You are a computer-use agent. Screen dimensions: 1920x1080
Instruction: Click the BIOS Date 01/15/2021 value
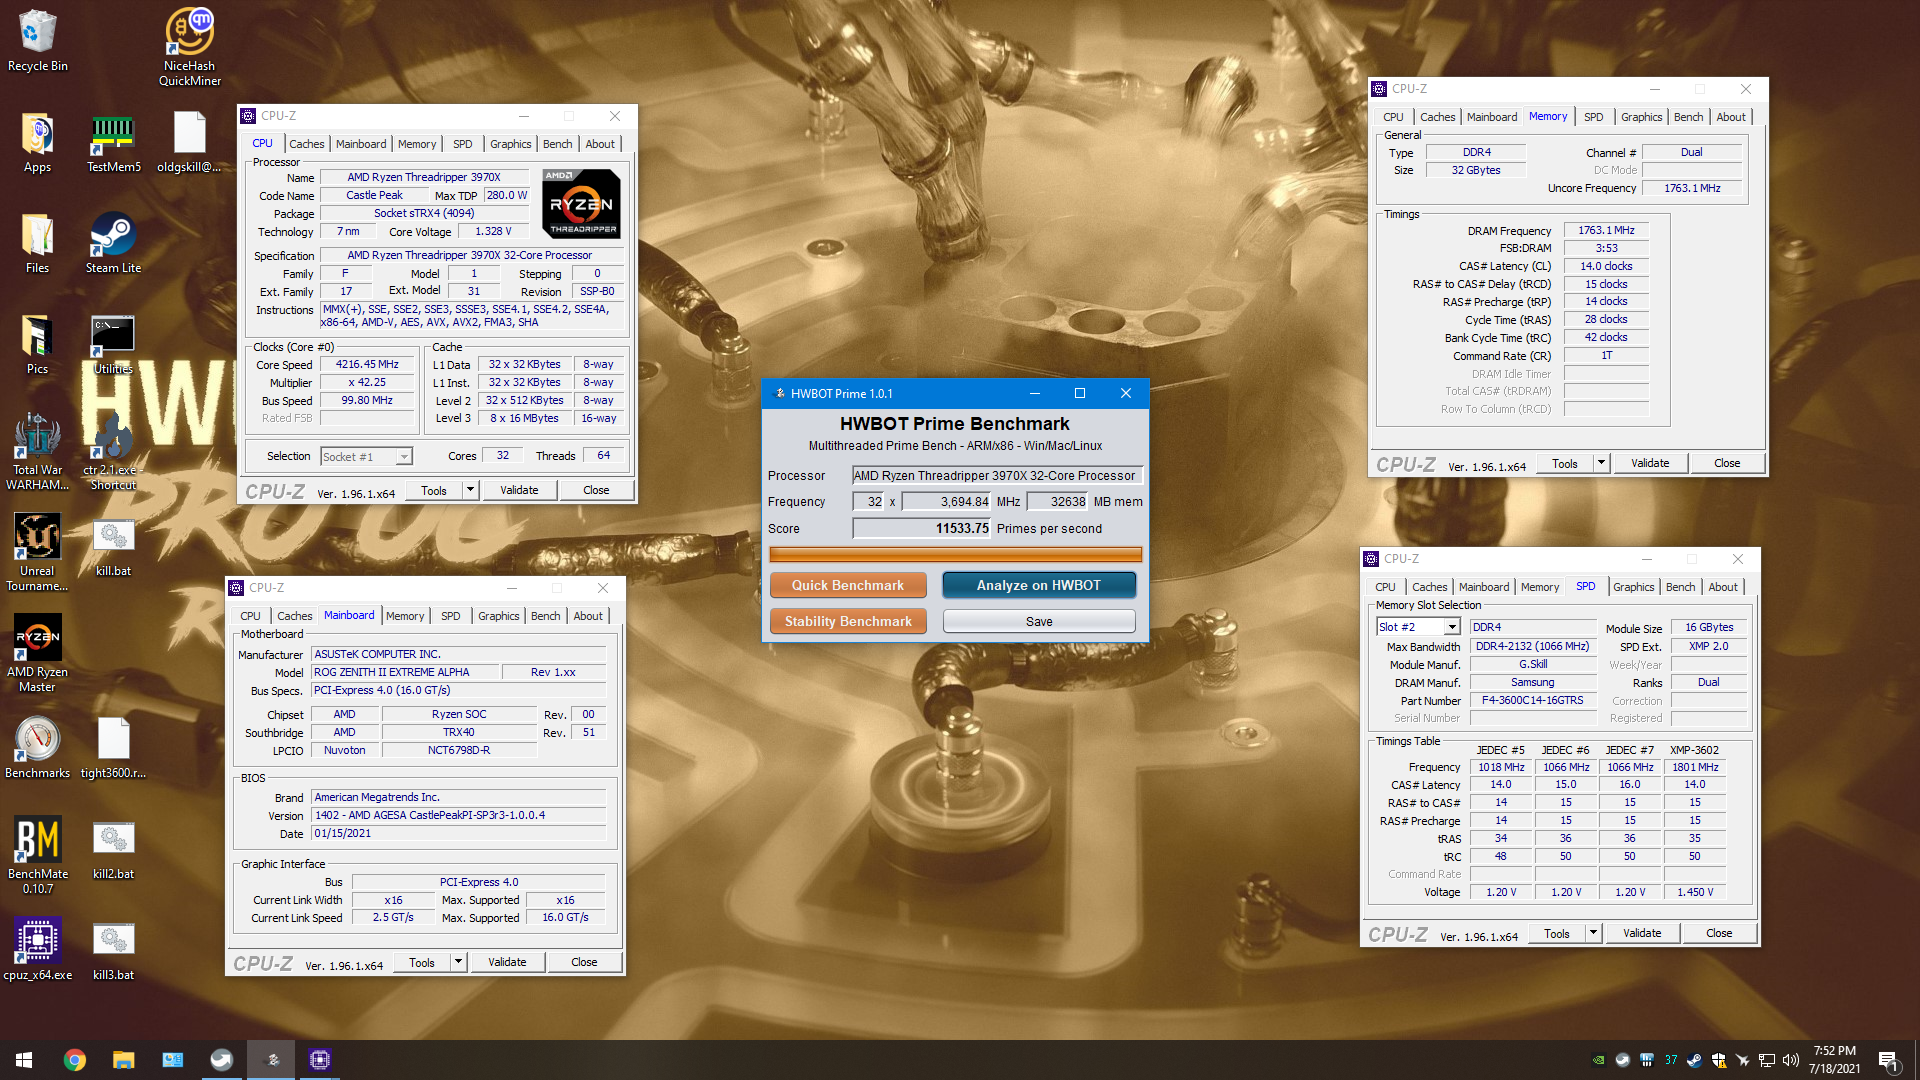click(458, 833)
